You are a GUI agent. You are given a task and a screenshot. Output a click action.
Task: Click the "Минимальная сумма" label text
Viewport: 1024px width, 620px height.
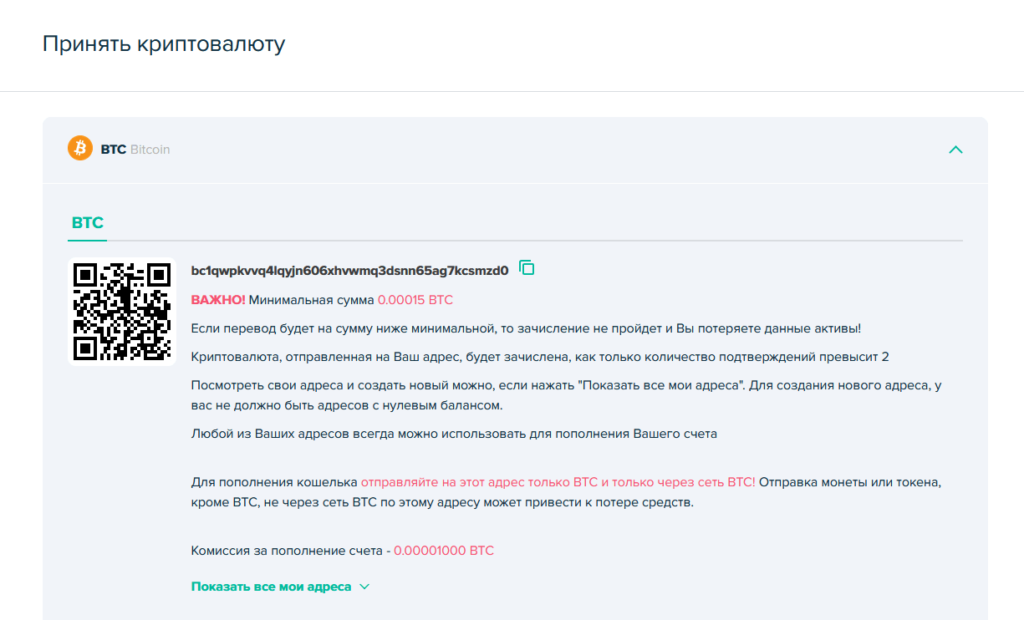pyautogui.click(x=311, y=299)
